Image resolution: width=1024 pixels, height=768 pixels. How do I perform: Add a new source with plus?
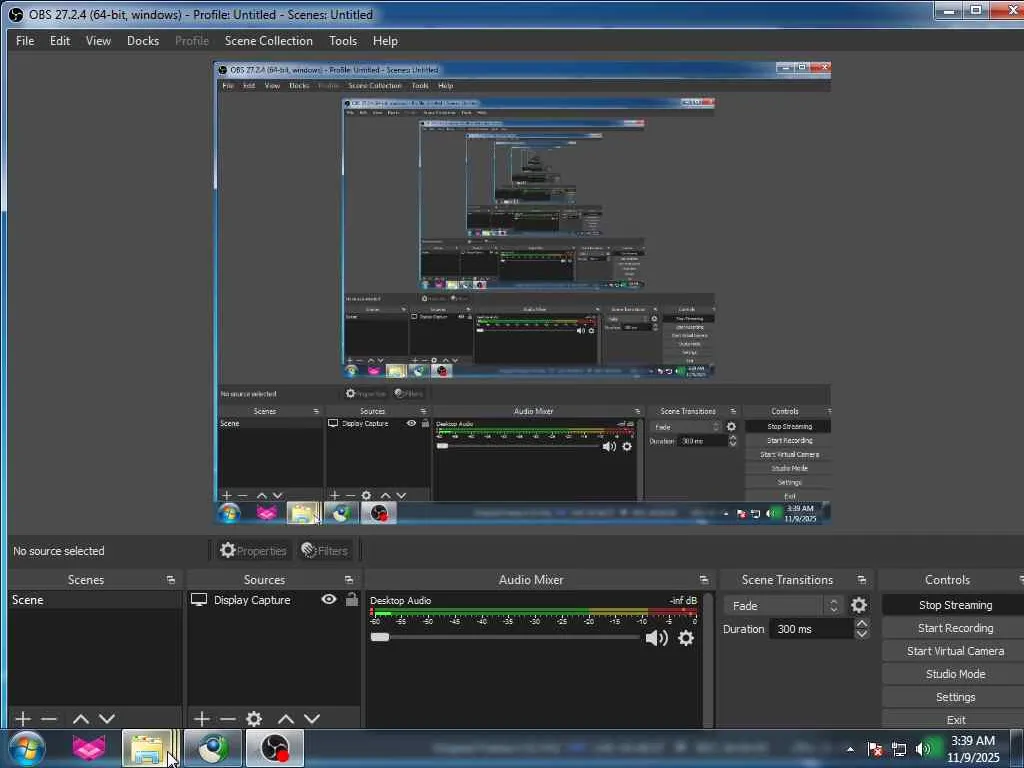tap(202, 719)
